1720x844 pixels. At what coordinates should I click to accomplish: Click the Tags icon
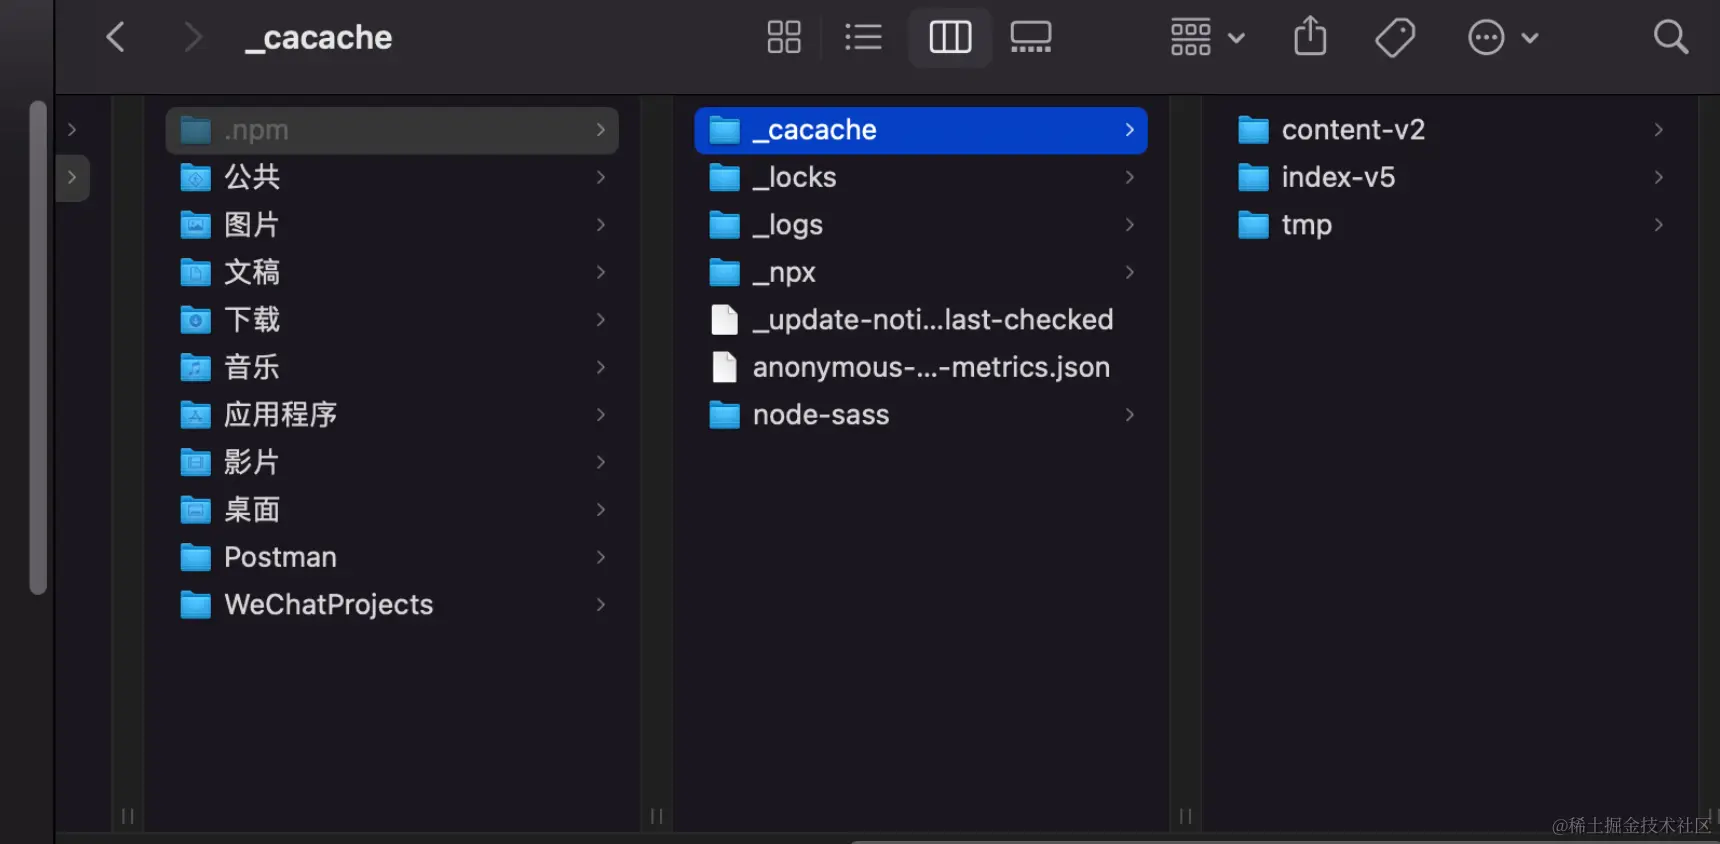click(x=1395, y=38)
